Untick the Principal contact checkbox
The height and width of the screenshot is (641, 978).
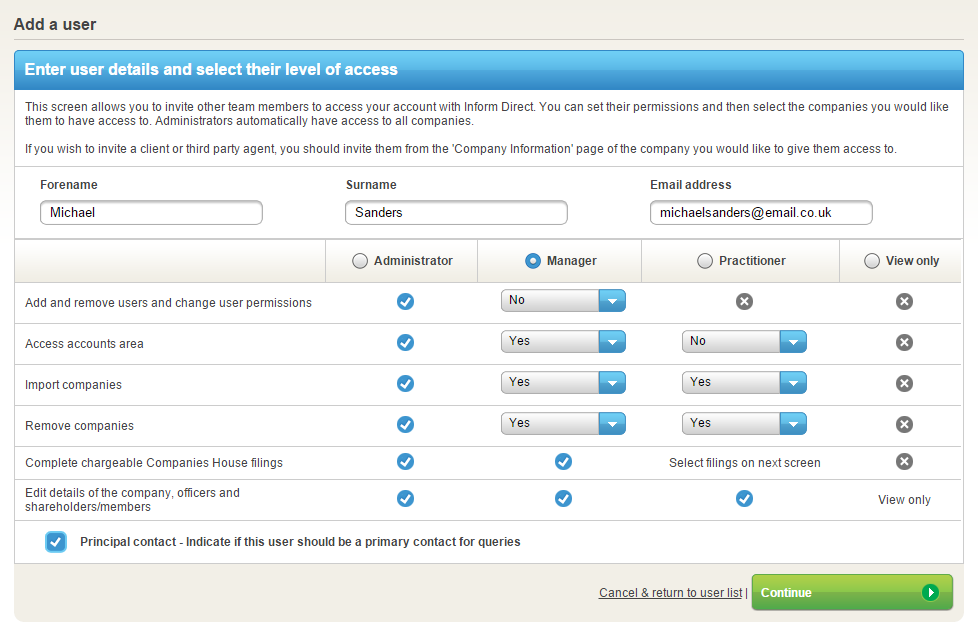click(x=56, y=542)
